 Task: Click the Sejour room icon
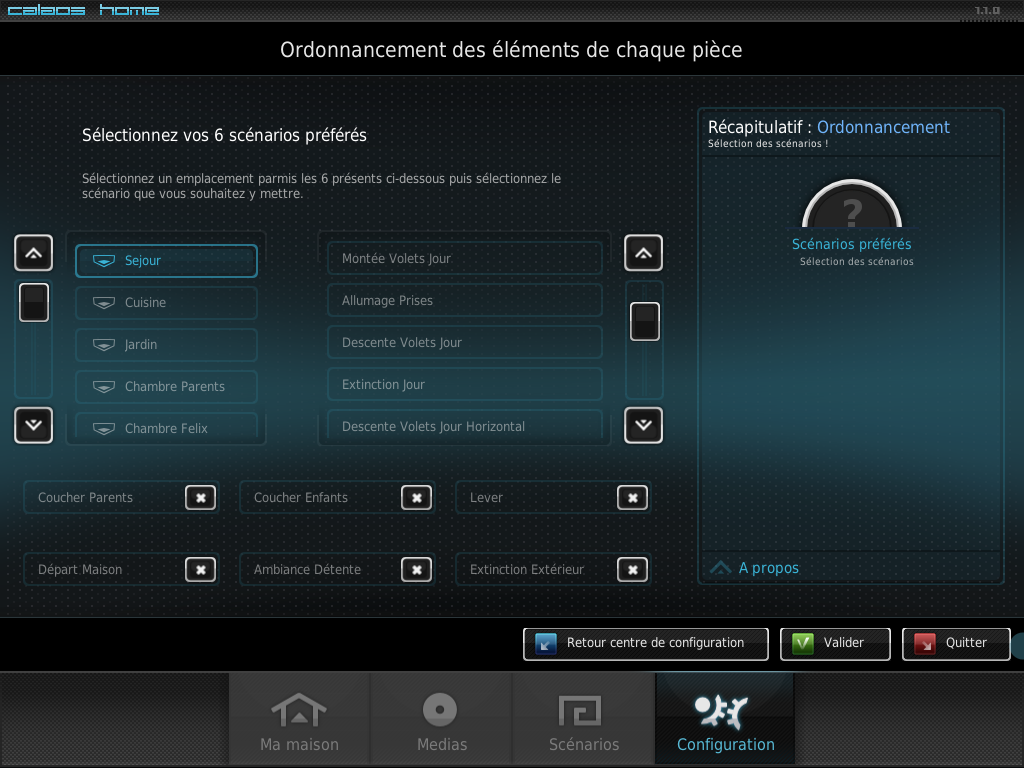104,261
